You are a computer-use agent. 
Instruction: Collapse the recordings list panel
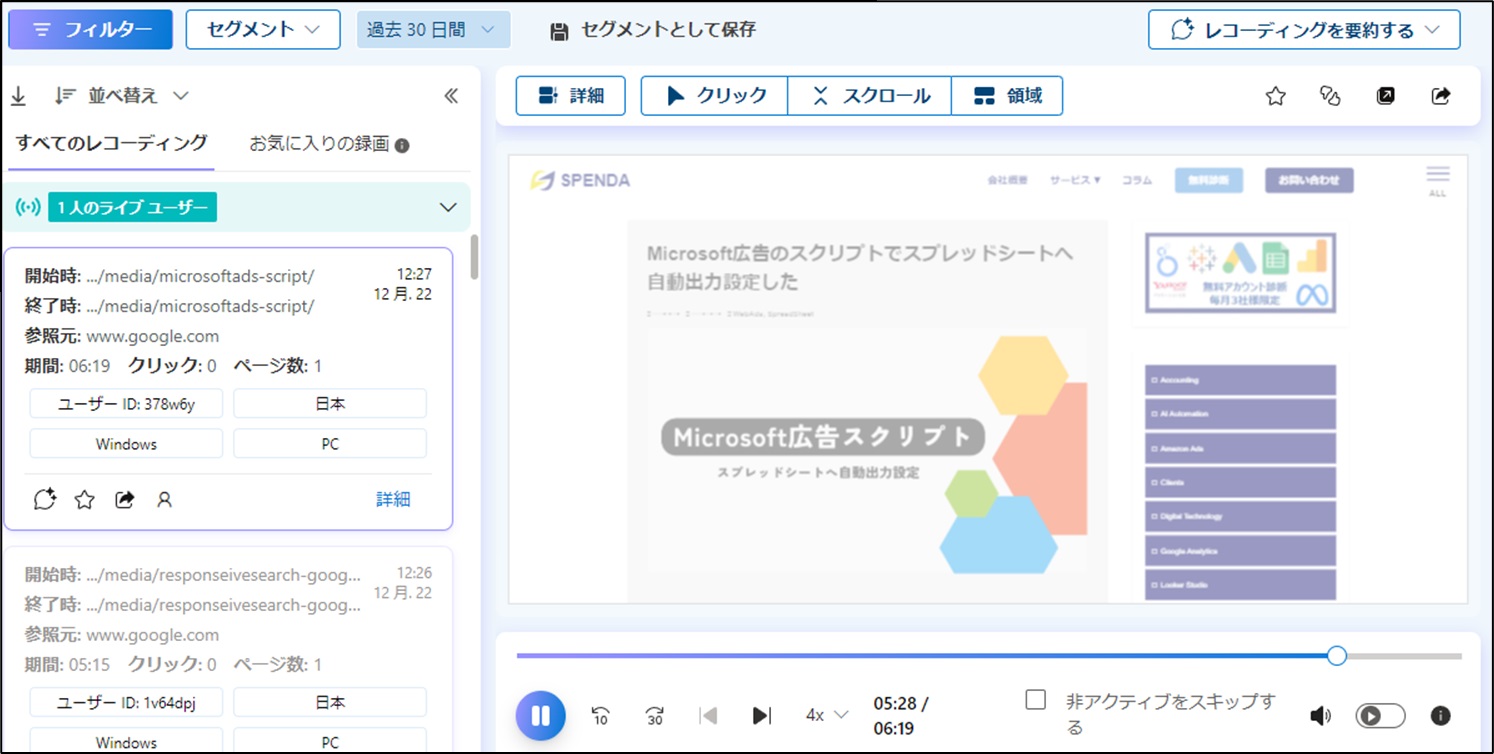[x=451, y=96]
